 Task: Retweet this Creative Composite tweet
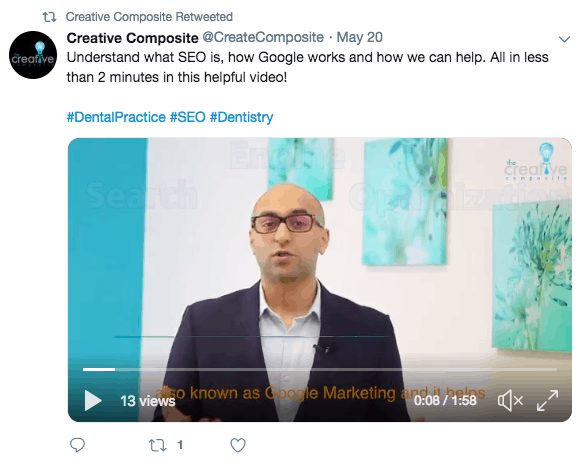pos(158,445)
